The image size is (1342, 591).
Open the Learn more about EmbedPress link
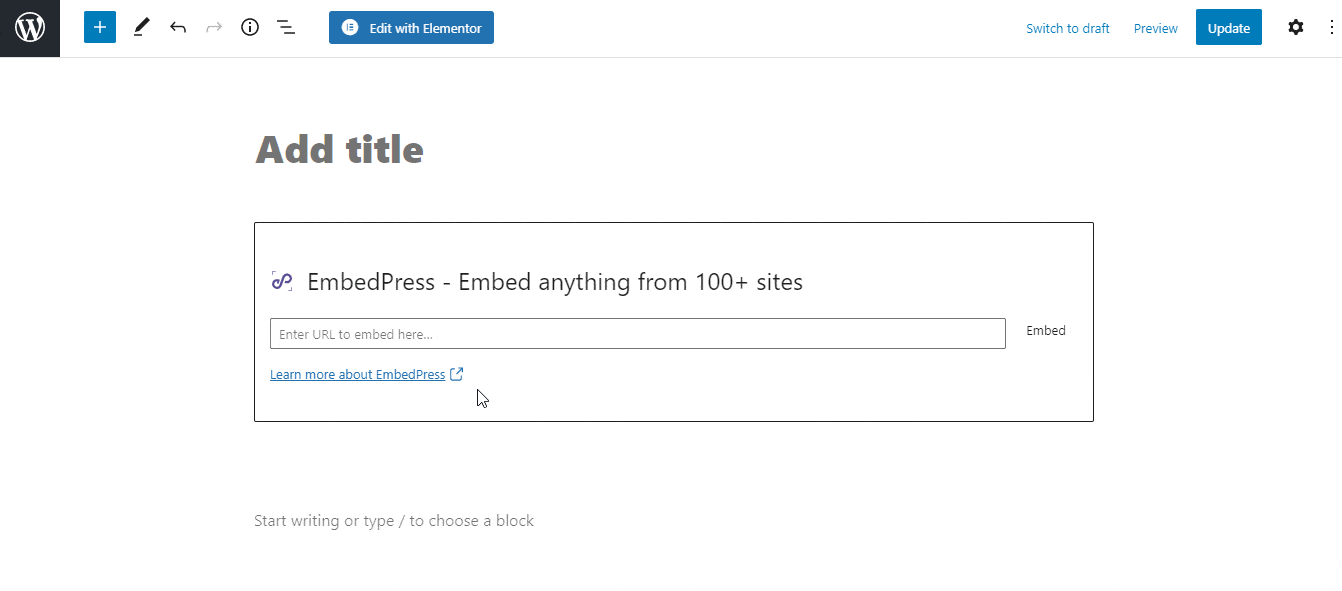pos(357,374)
